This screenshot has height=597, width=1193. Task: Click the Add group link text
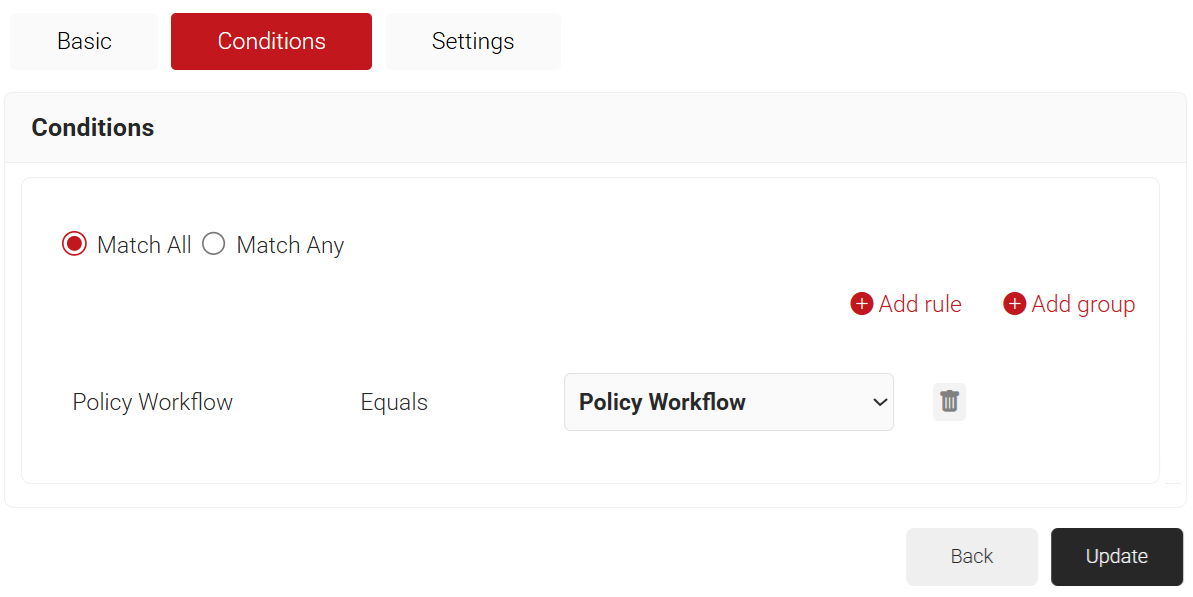coord(1083,304)
